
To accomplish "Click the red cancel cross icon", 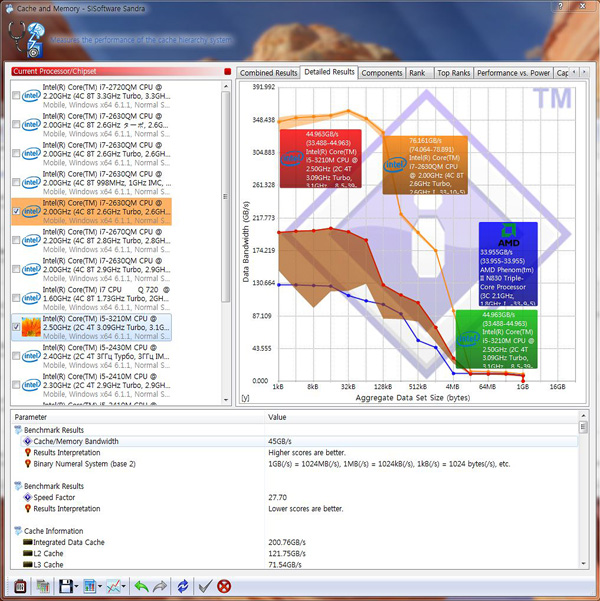I will tap(224, 586).
